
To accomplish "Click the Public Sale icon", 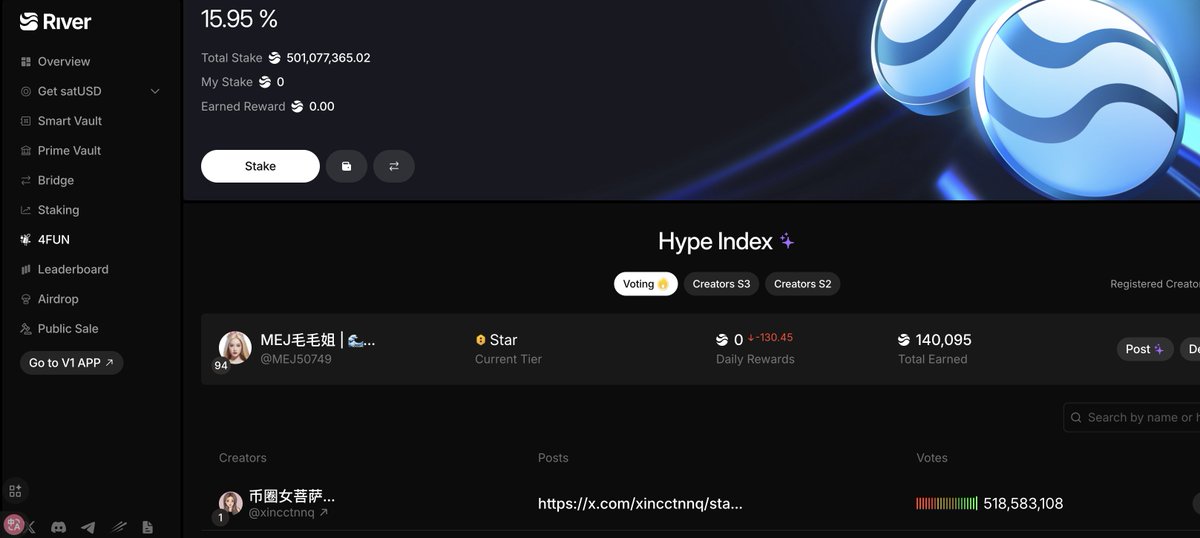I will (26, 329).
